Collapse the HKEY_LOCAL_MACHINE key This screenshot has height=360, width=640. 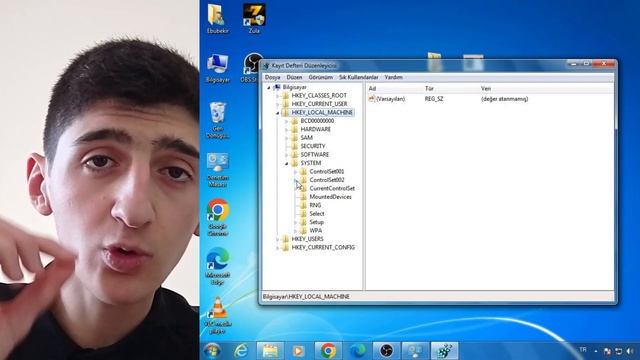click(x=278, y=113)
